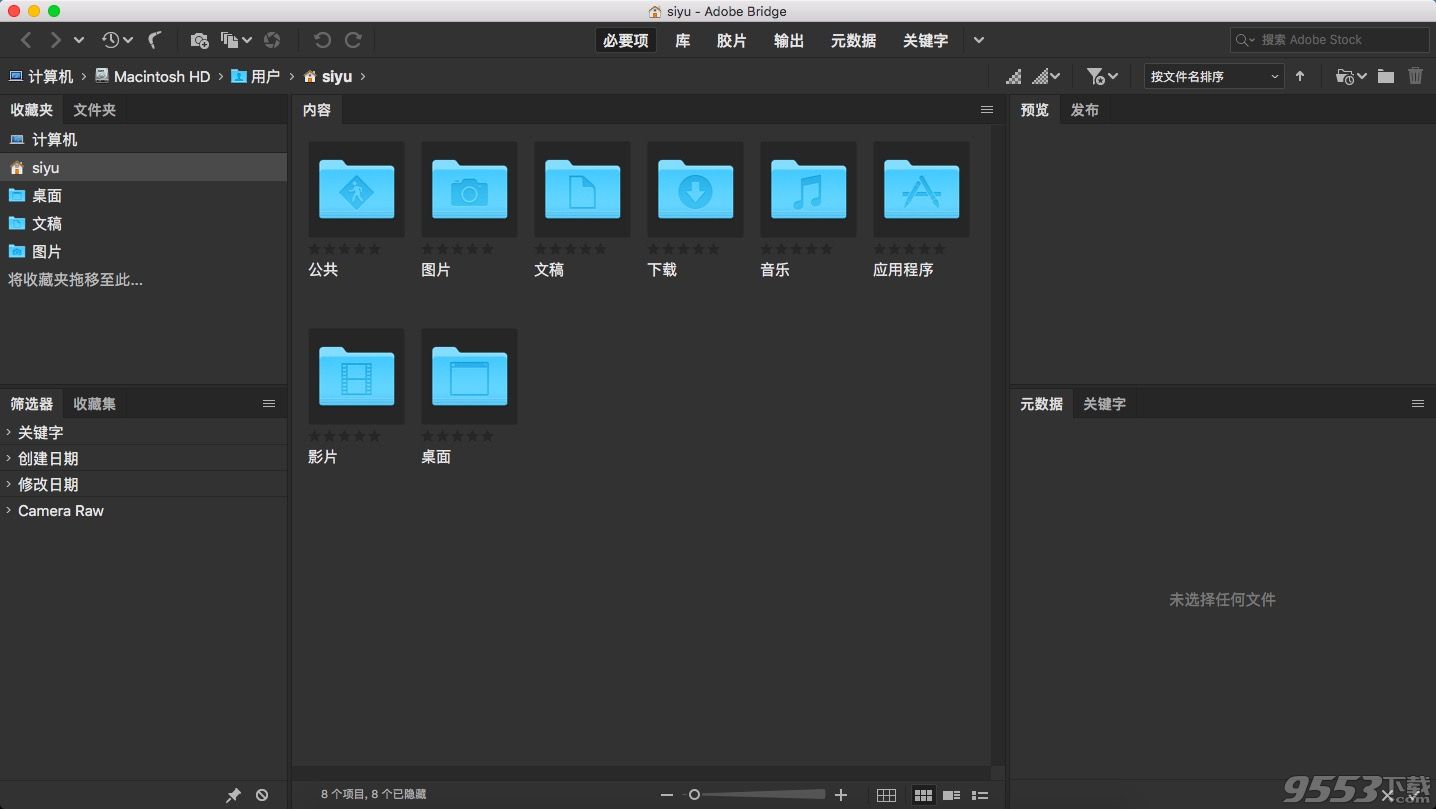Screen dimensions: 1436x809
Task: Select 图片 in favorites
Action: coord(143,252)
